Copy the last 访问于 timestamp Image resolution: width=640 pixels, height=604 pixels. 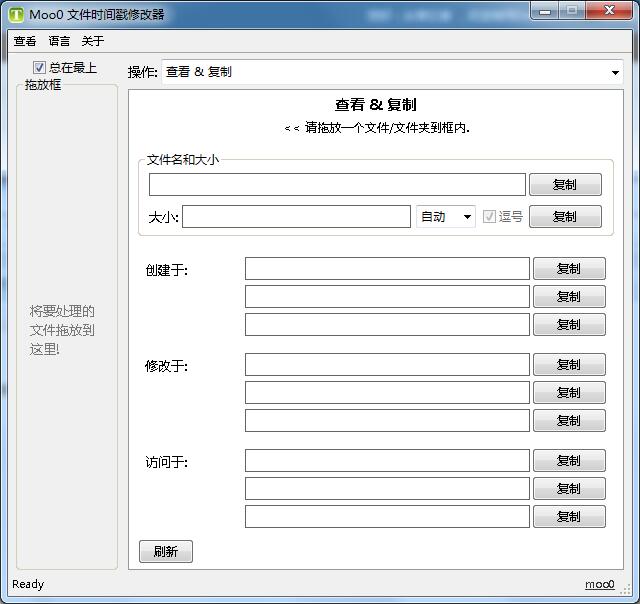coord(568,516)
